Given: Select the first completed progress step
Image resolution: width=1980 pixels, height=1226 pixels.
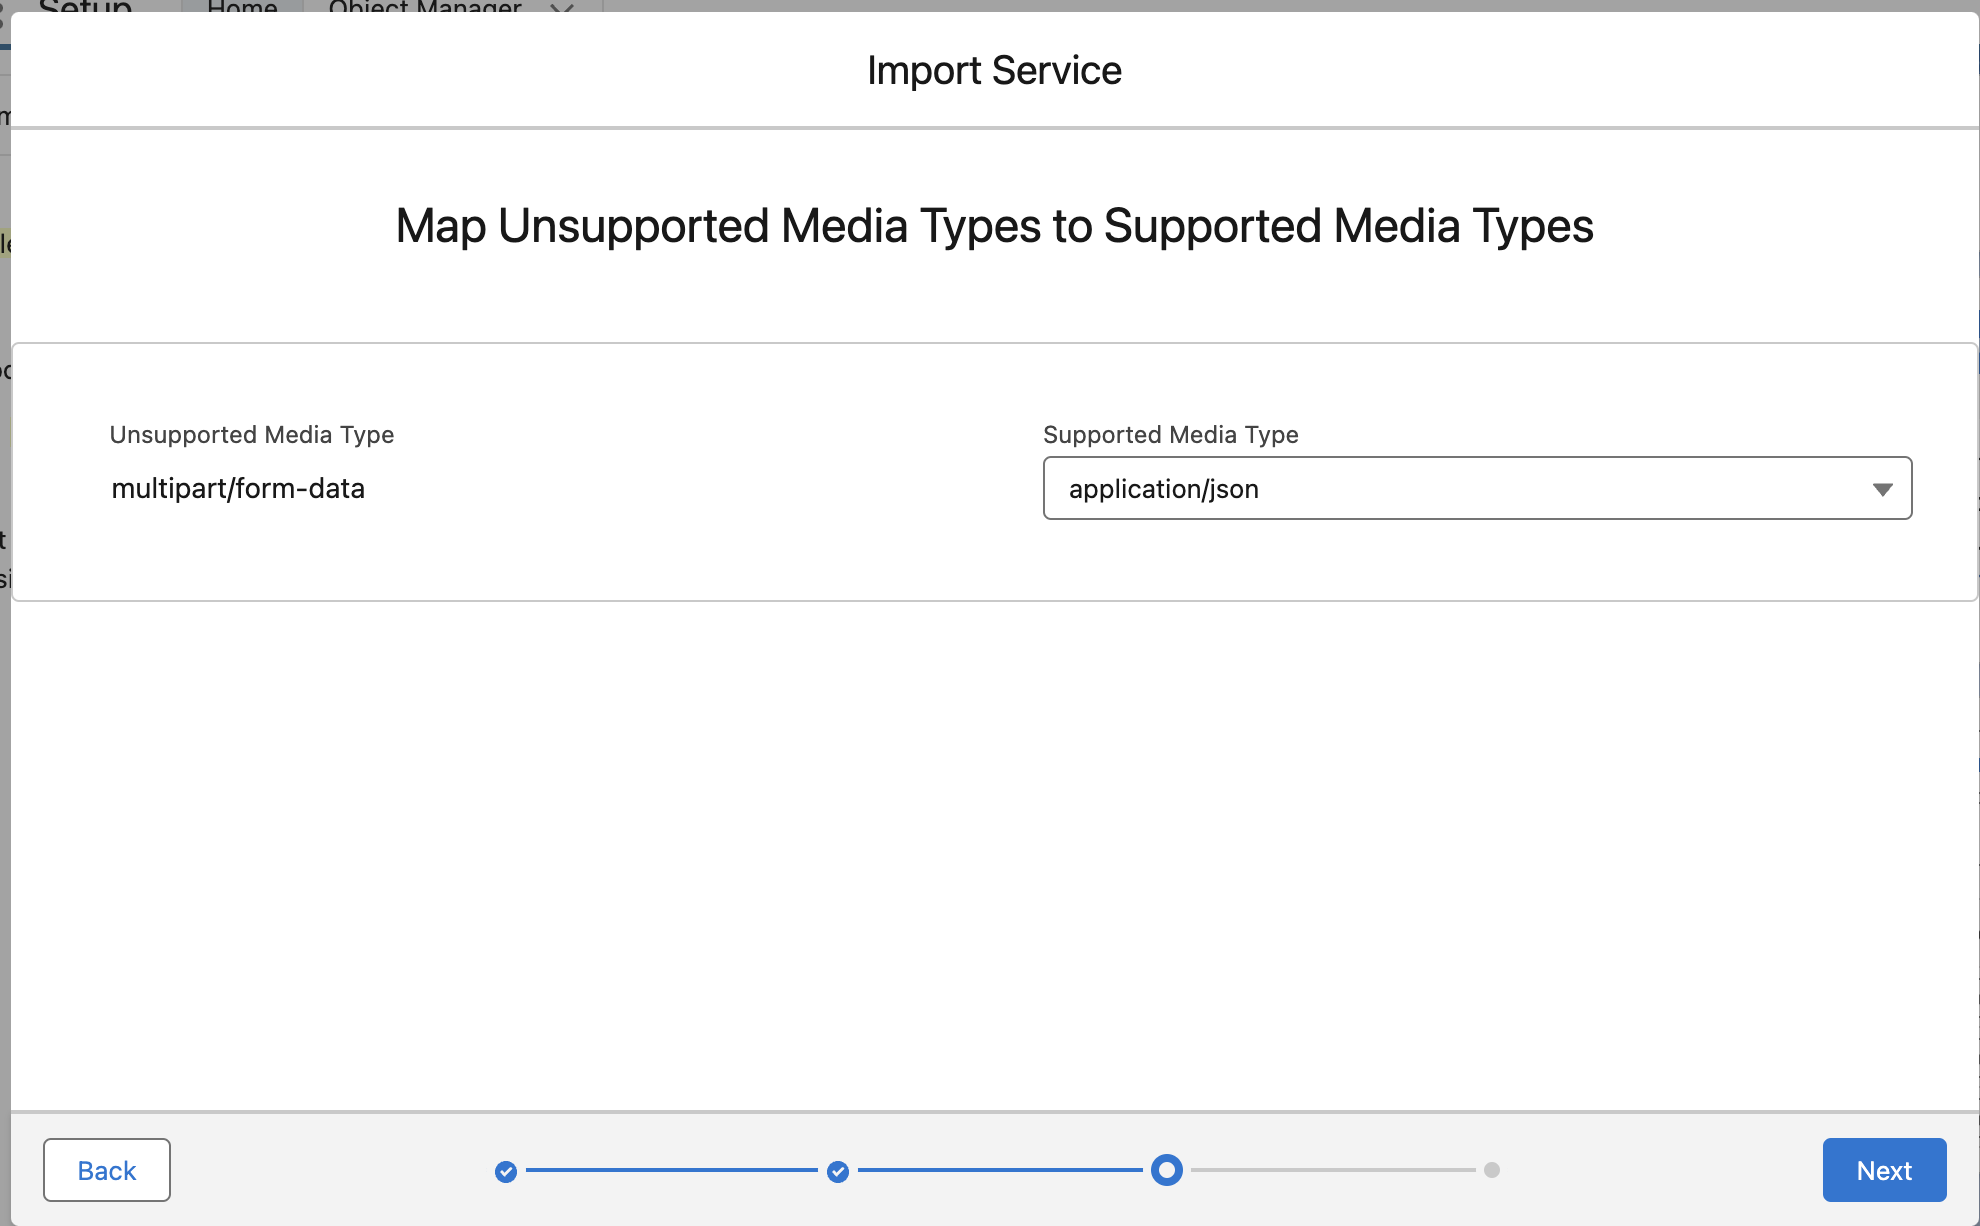Looking at the screenshot, I should click(506, 1171).
